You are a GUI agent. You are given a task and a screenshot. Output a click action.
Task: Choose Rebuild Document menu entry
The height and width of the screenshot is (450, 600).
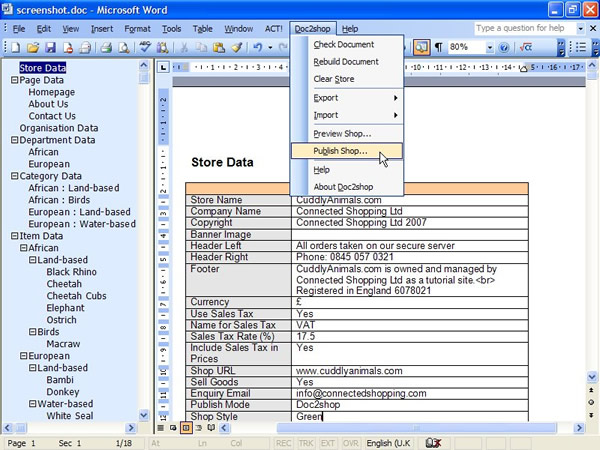(x=347, y=62)
